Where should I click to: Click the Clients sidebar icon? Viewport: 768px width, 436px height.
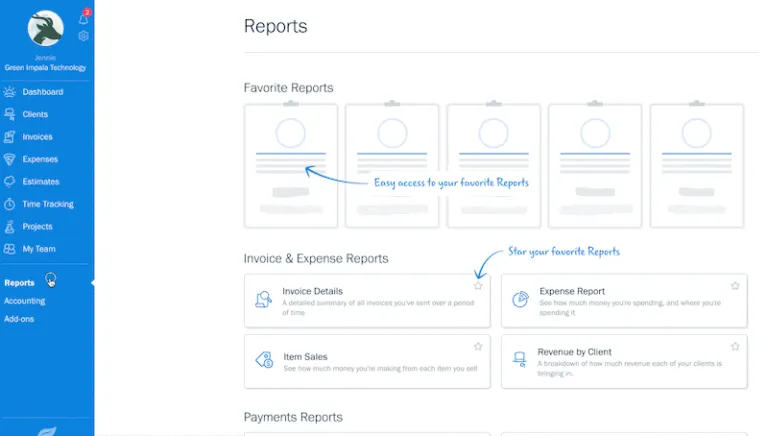[10, 114]
